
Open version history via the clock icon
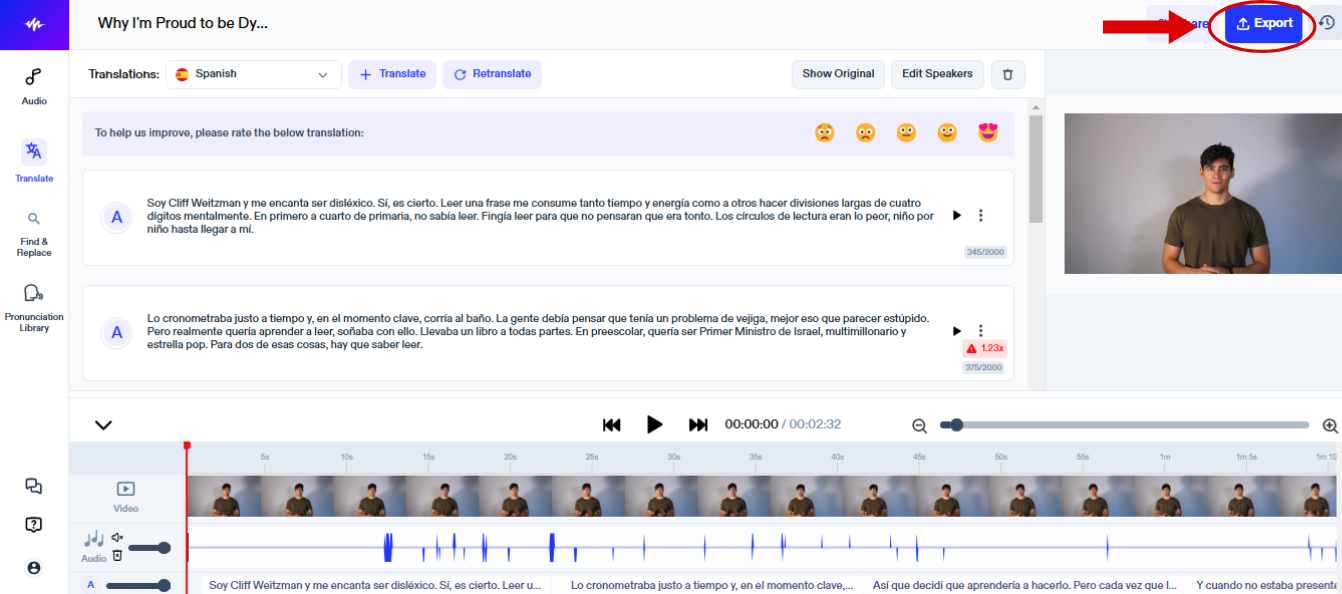click(x=1327, y=22)
